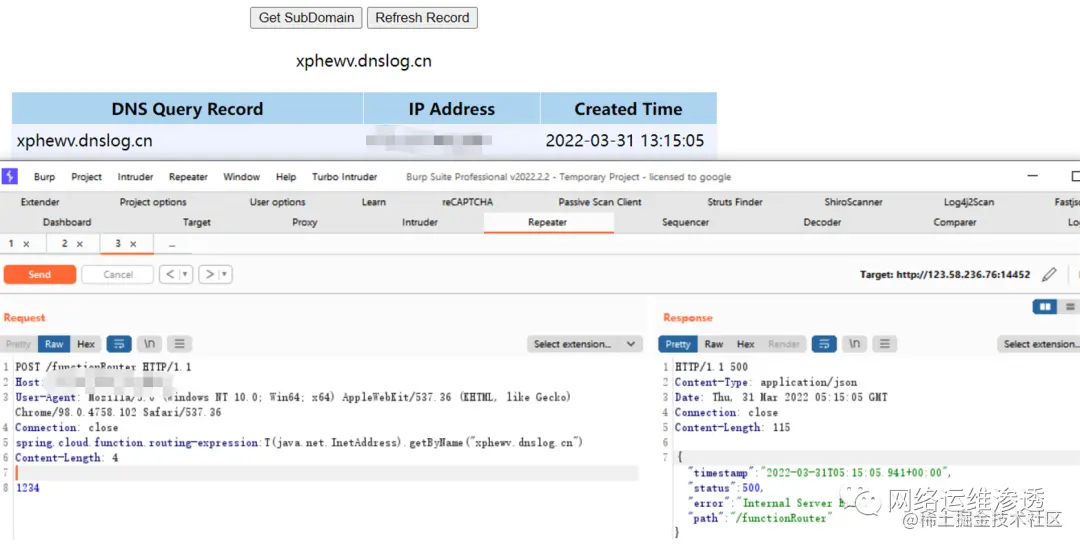Switch to the reCAPTCHA tab
Image resolution: width=1080 pixels, height=547 pixels.
[x=467, y=202]
